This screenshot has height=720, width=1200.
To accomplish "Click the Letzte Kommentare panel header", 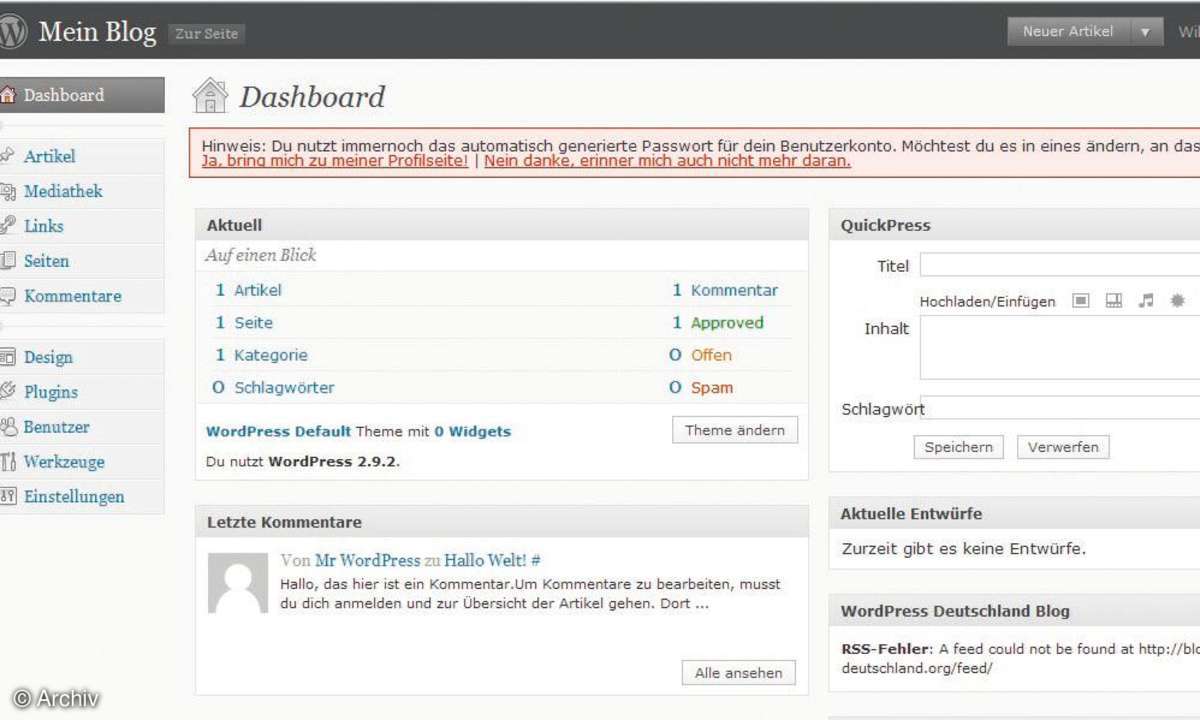I will 501,522.
